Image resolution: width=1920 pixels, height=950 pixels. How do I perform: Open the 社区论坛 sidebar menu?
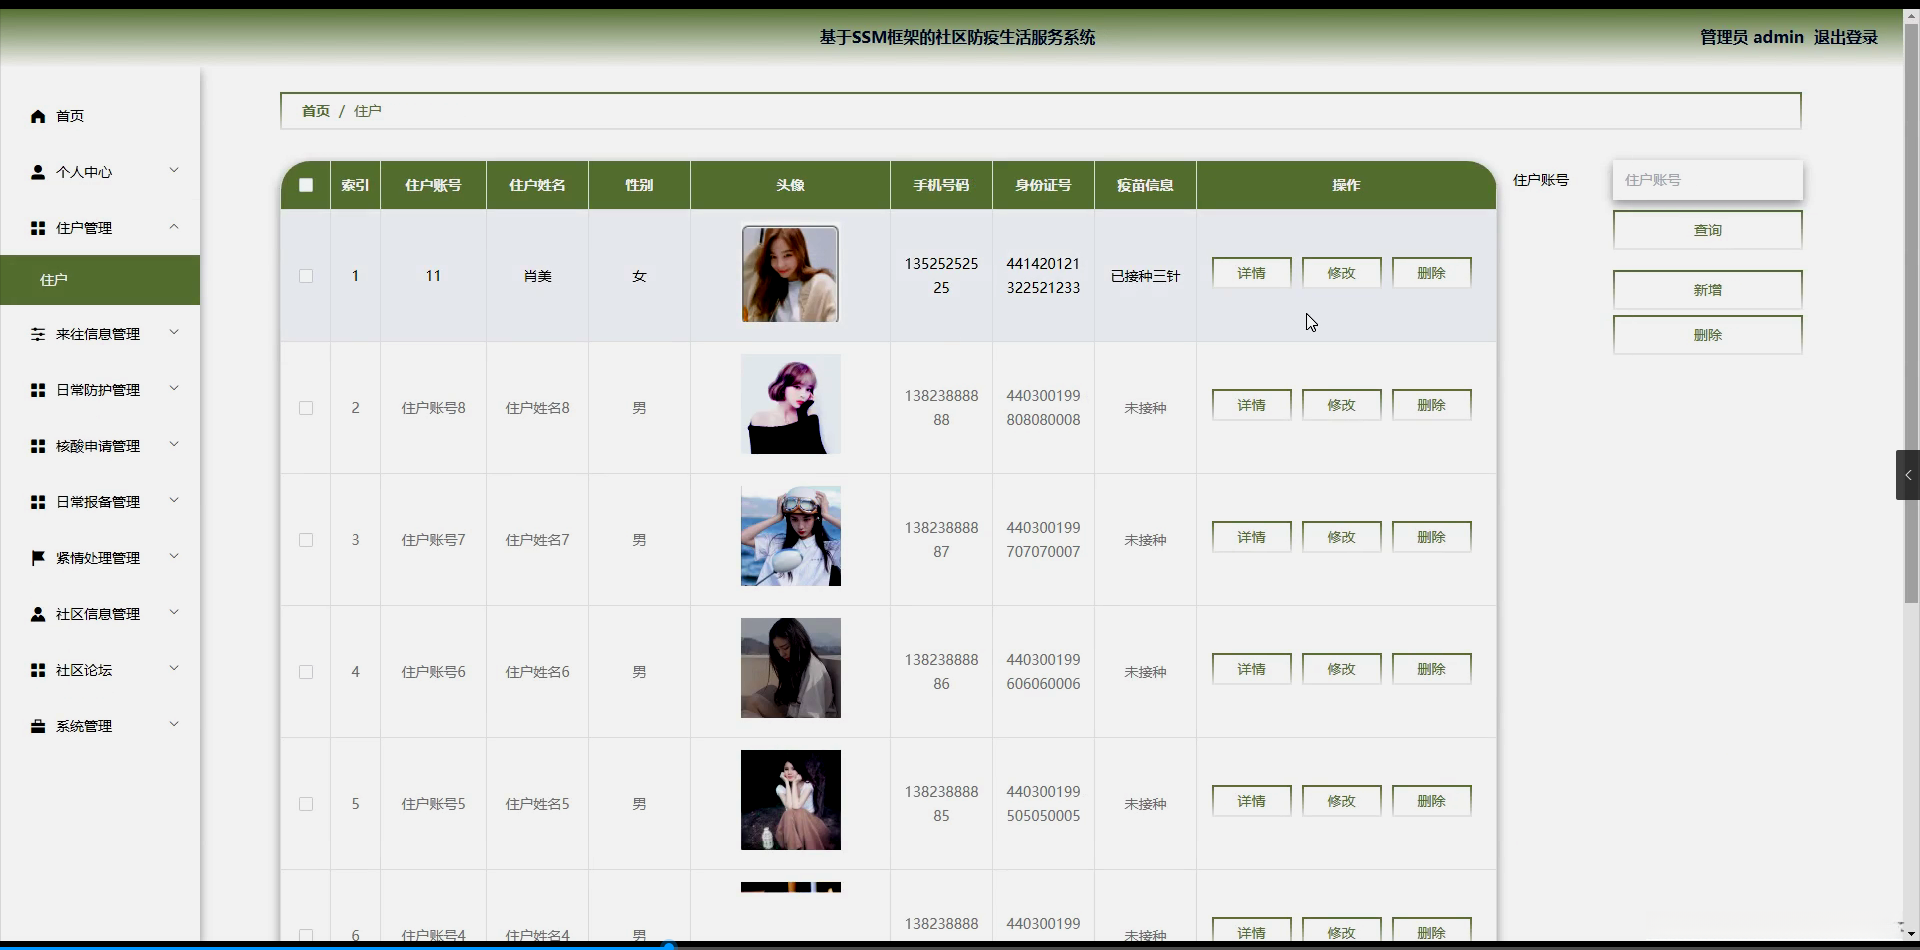tap(100, 670)
